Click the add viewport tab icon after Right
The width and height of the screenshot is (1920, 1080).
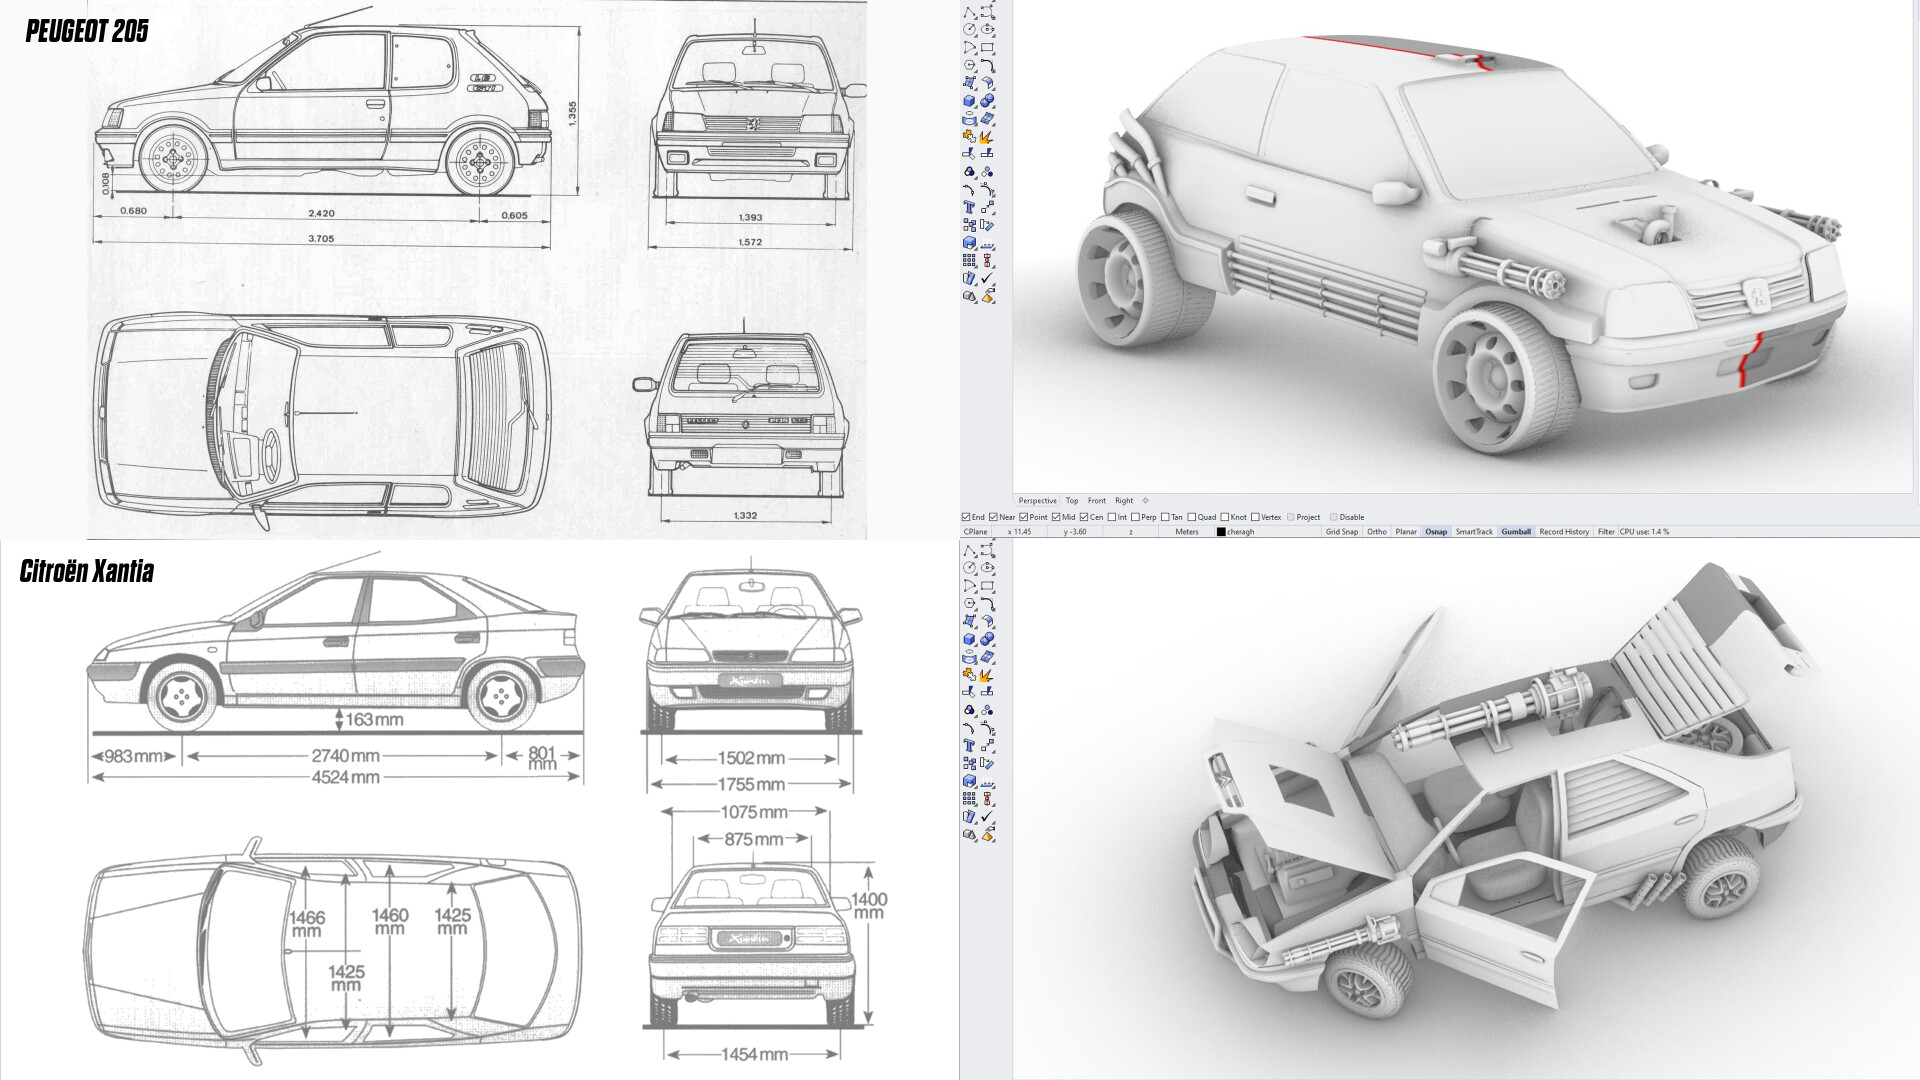pyautogui.click(x=1145, y=501)
